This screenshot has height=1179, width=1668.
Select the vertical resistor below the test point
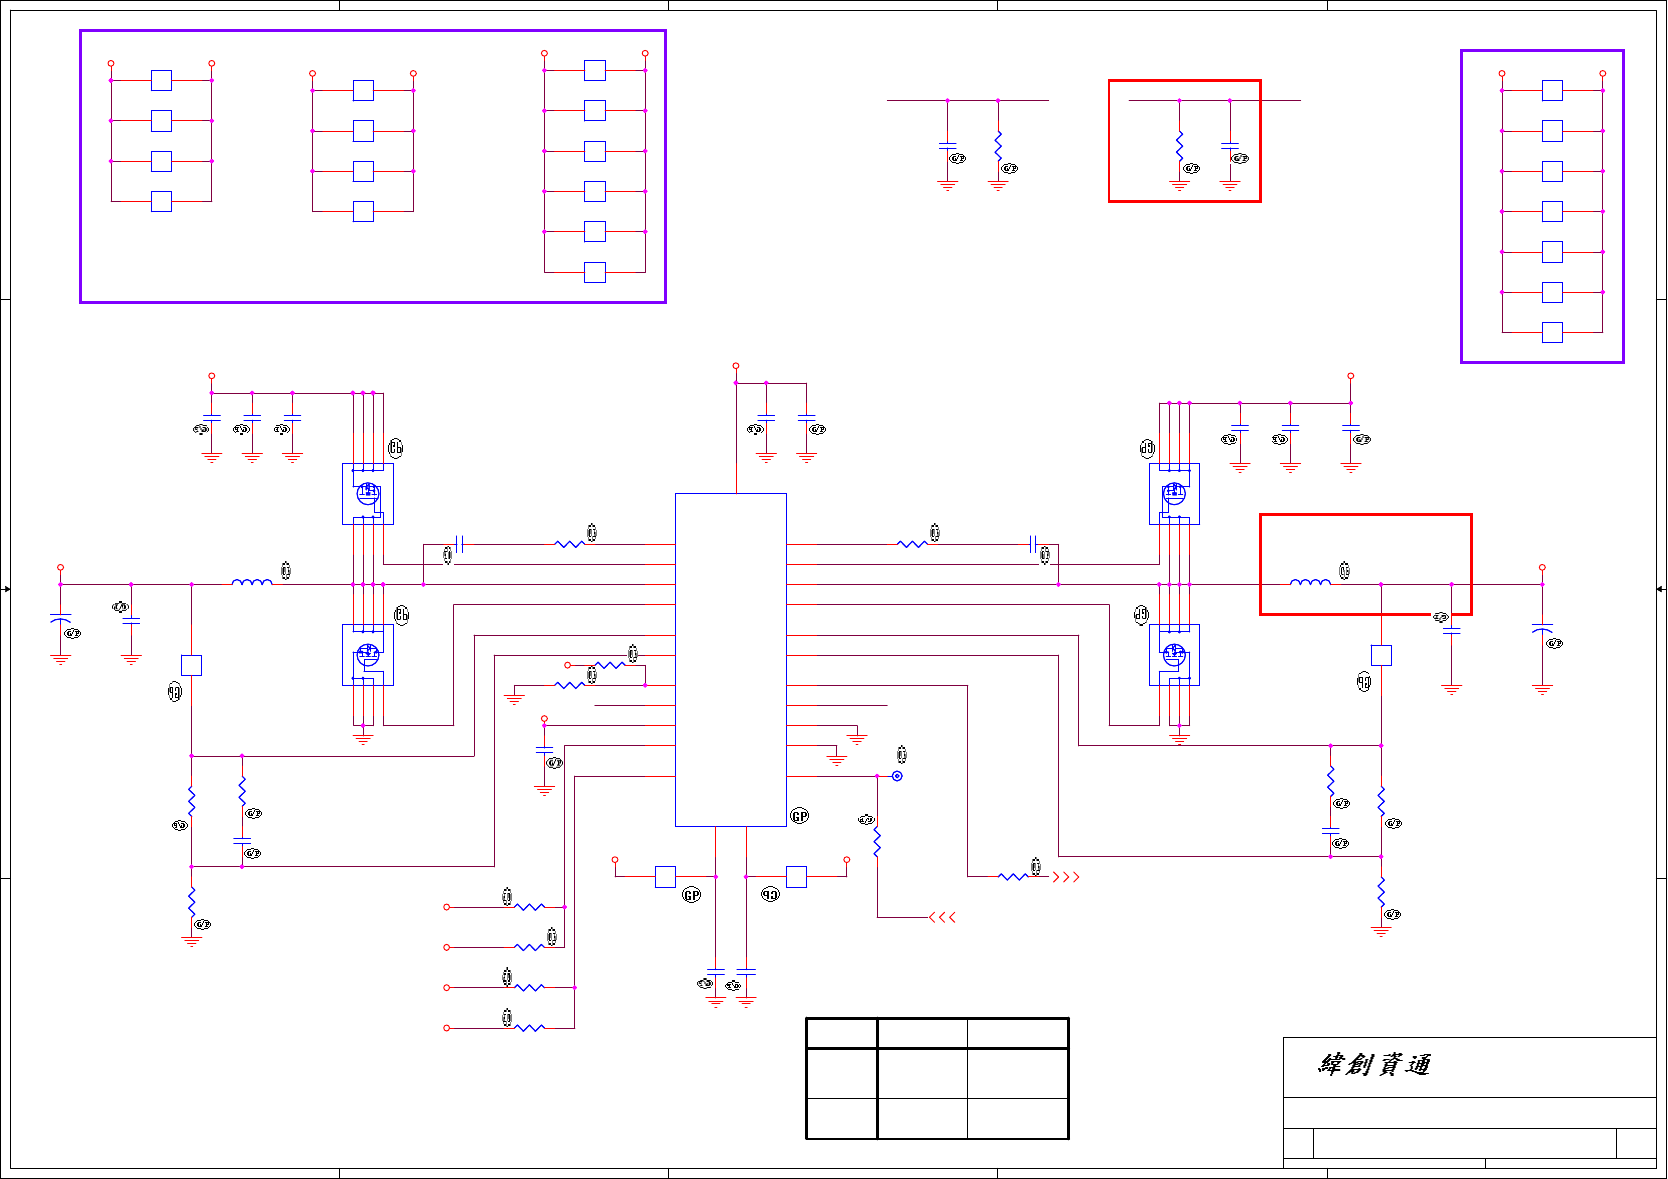pyautogui.click(x=877, y=842)
